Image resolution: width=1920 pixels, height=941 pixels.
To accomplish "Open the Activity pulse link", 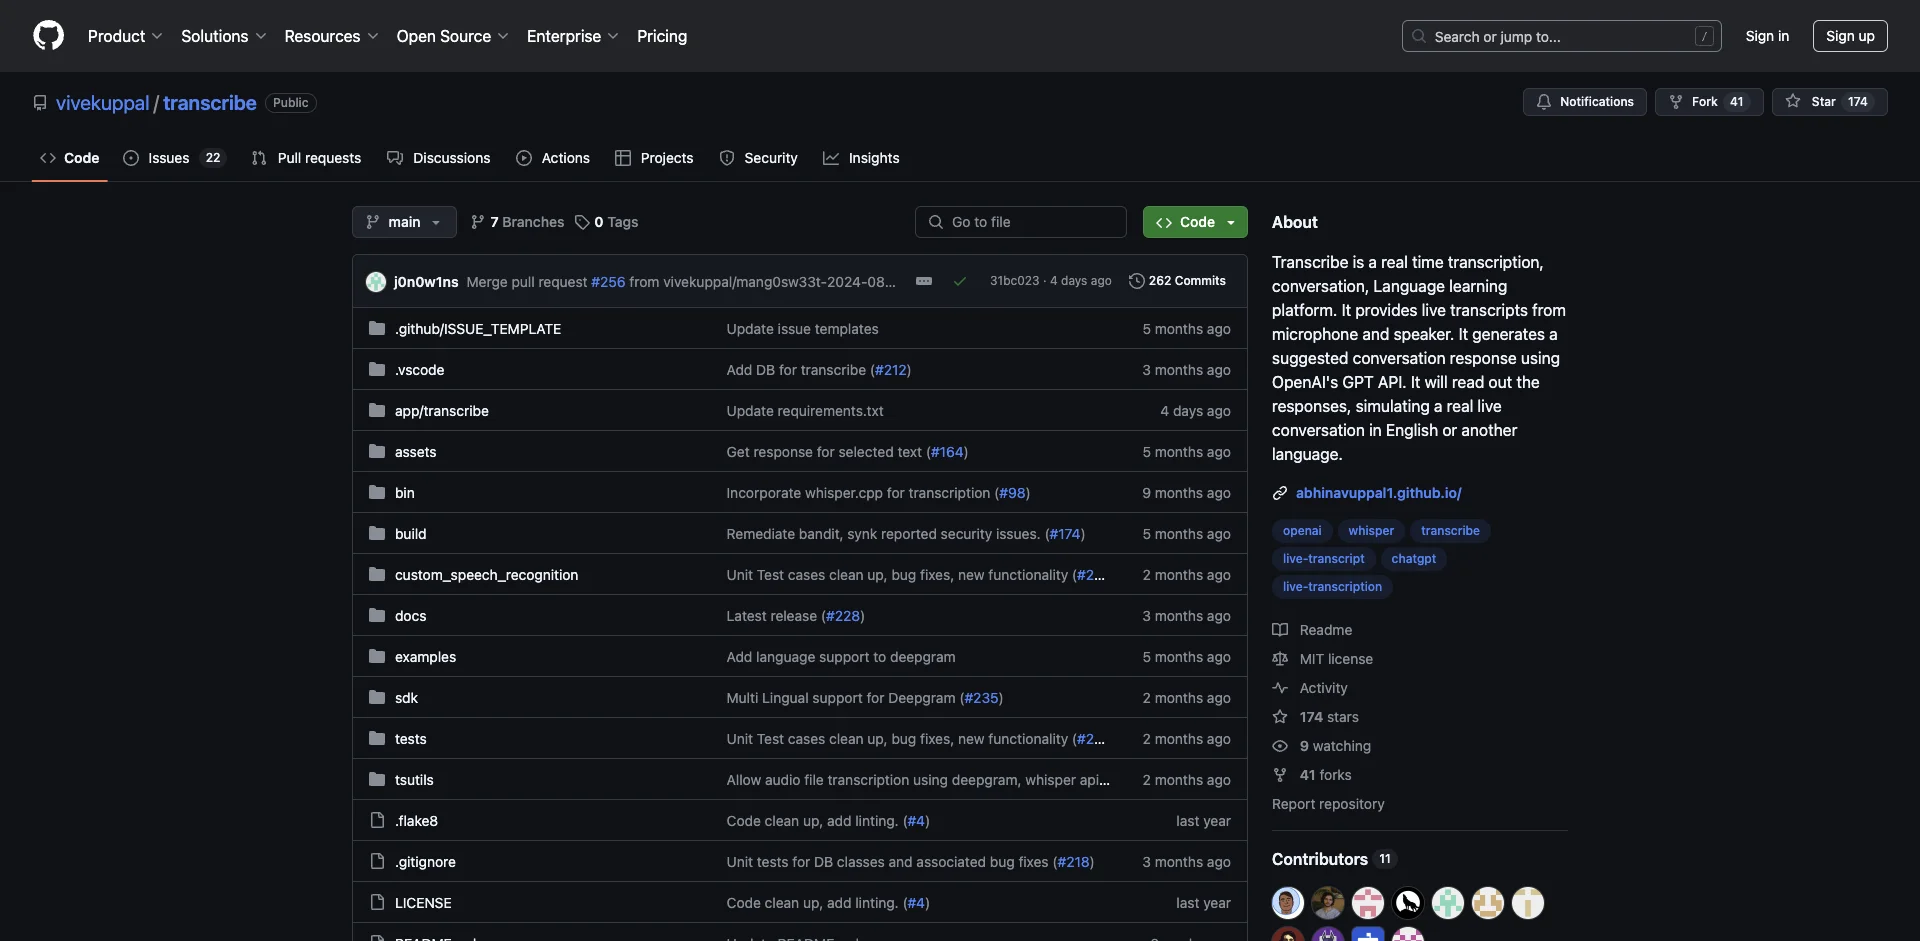I will (x=1310, y=688).
